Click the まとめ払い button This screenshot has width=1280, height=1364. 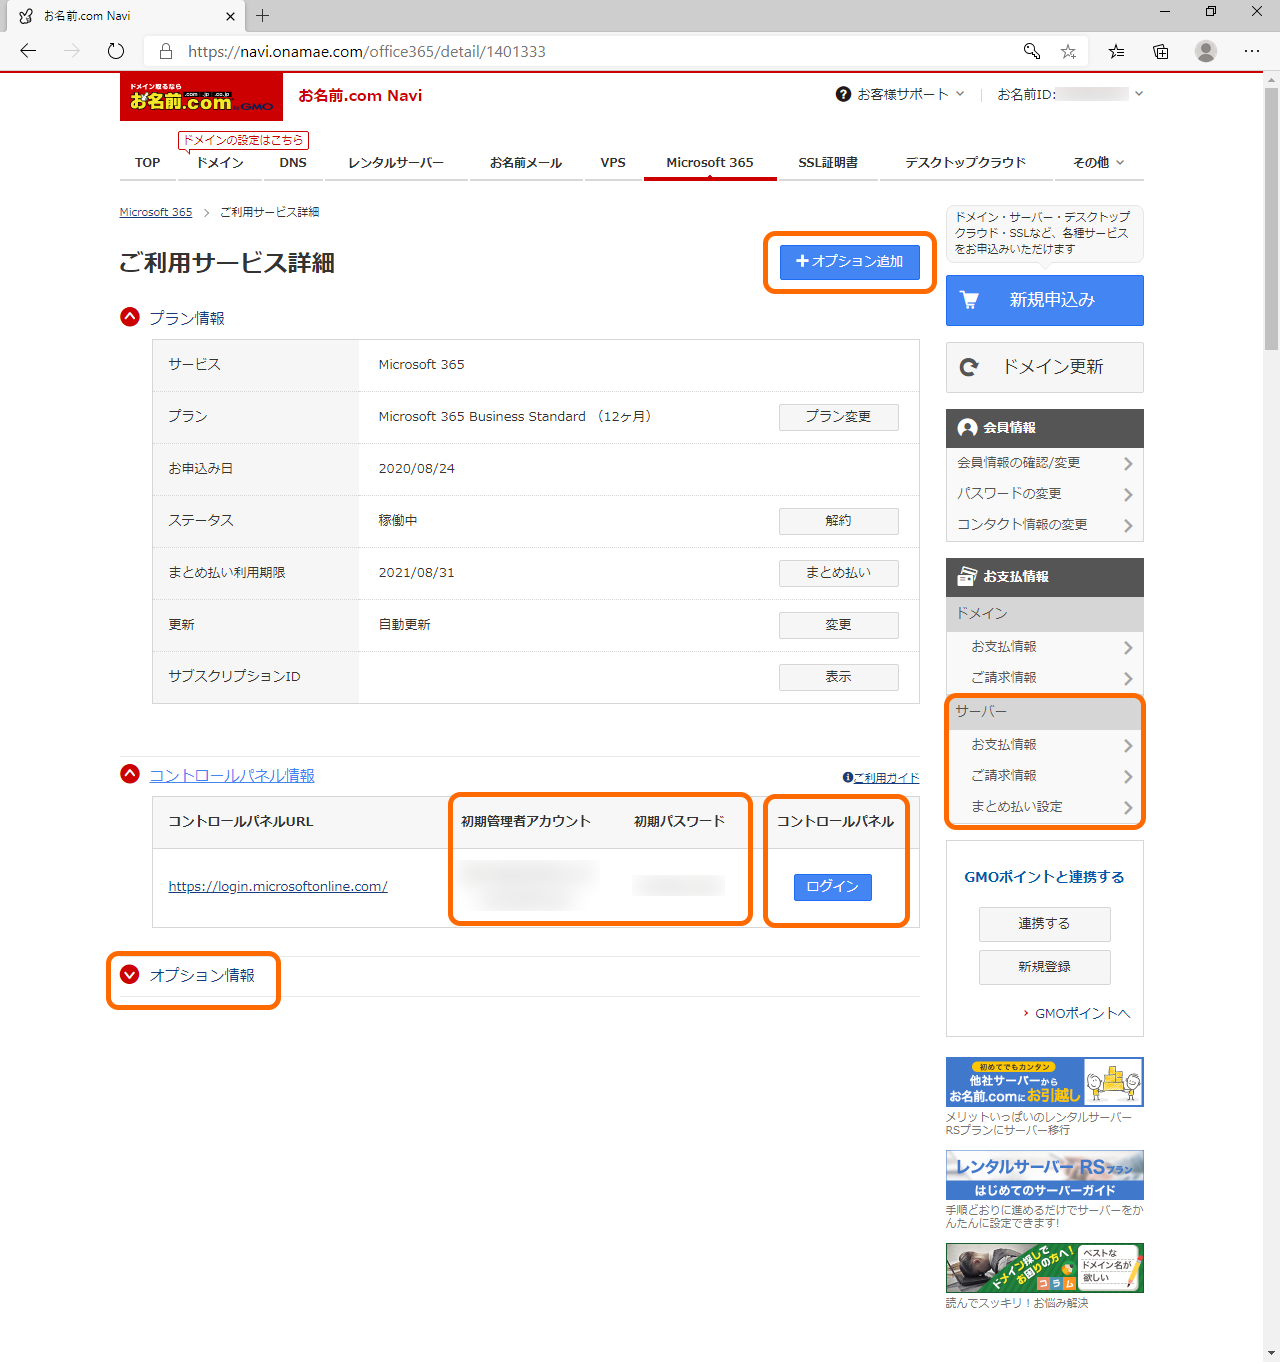pyautogui.click(x=839, y=573)
